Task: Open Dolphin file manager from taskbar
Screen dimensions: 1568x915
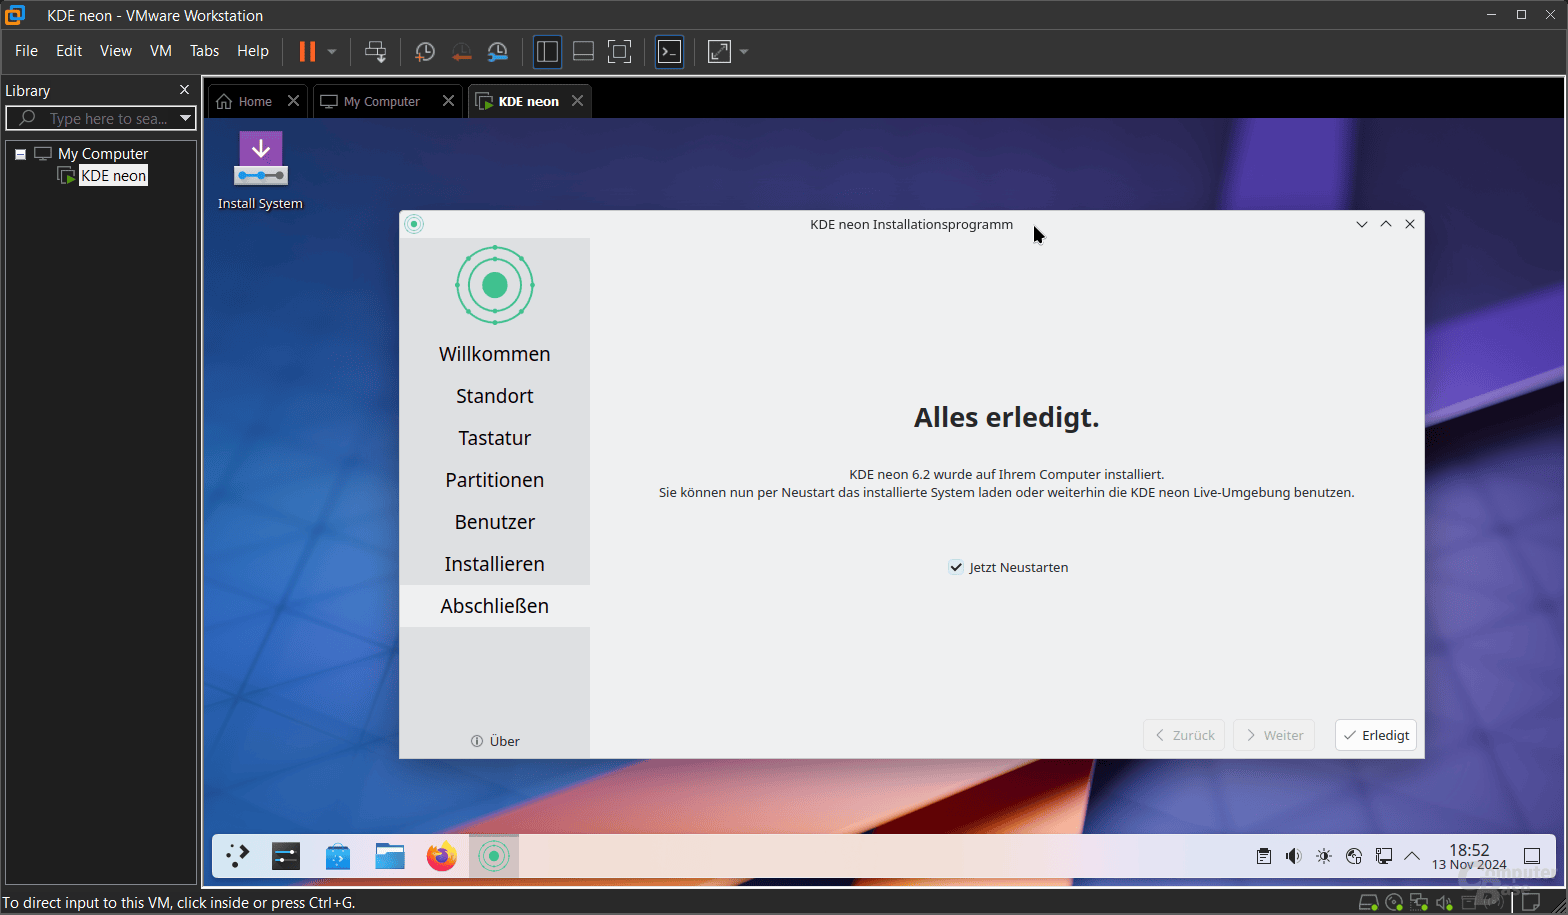Action: pos(390,856)
